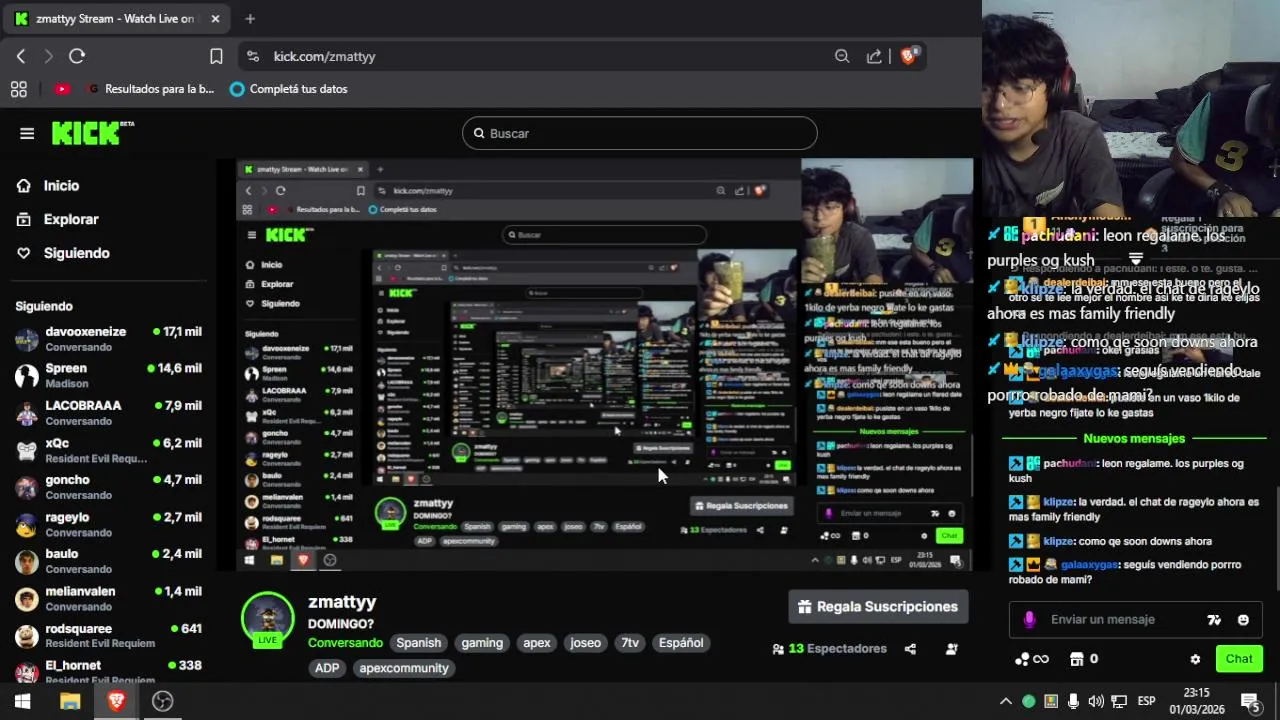Viewport: 1280px width, 720px height.
Task: Bookmark this page with the bookmark icon
Action: 216,57
